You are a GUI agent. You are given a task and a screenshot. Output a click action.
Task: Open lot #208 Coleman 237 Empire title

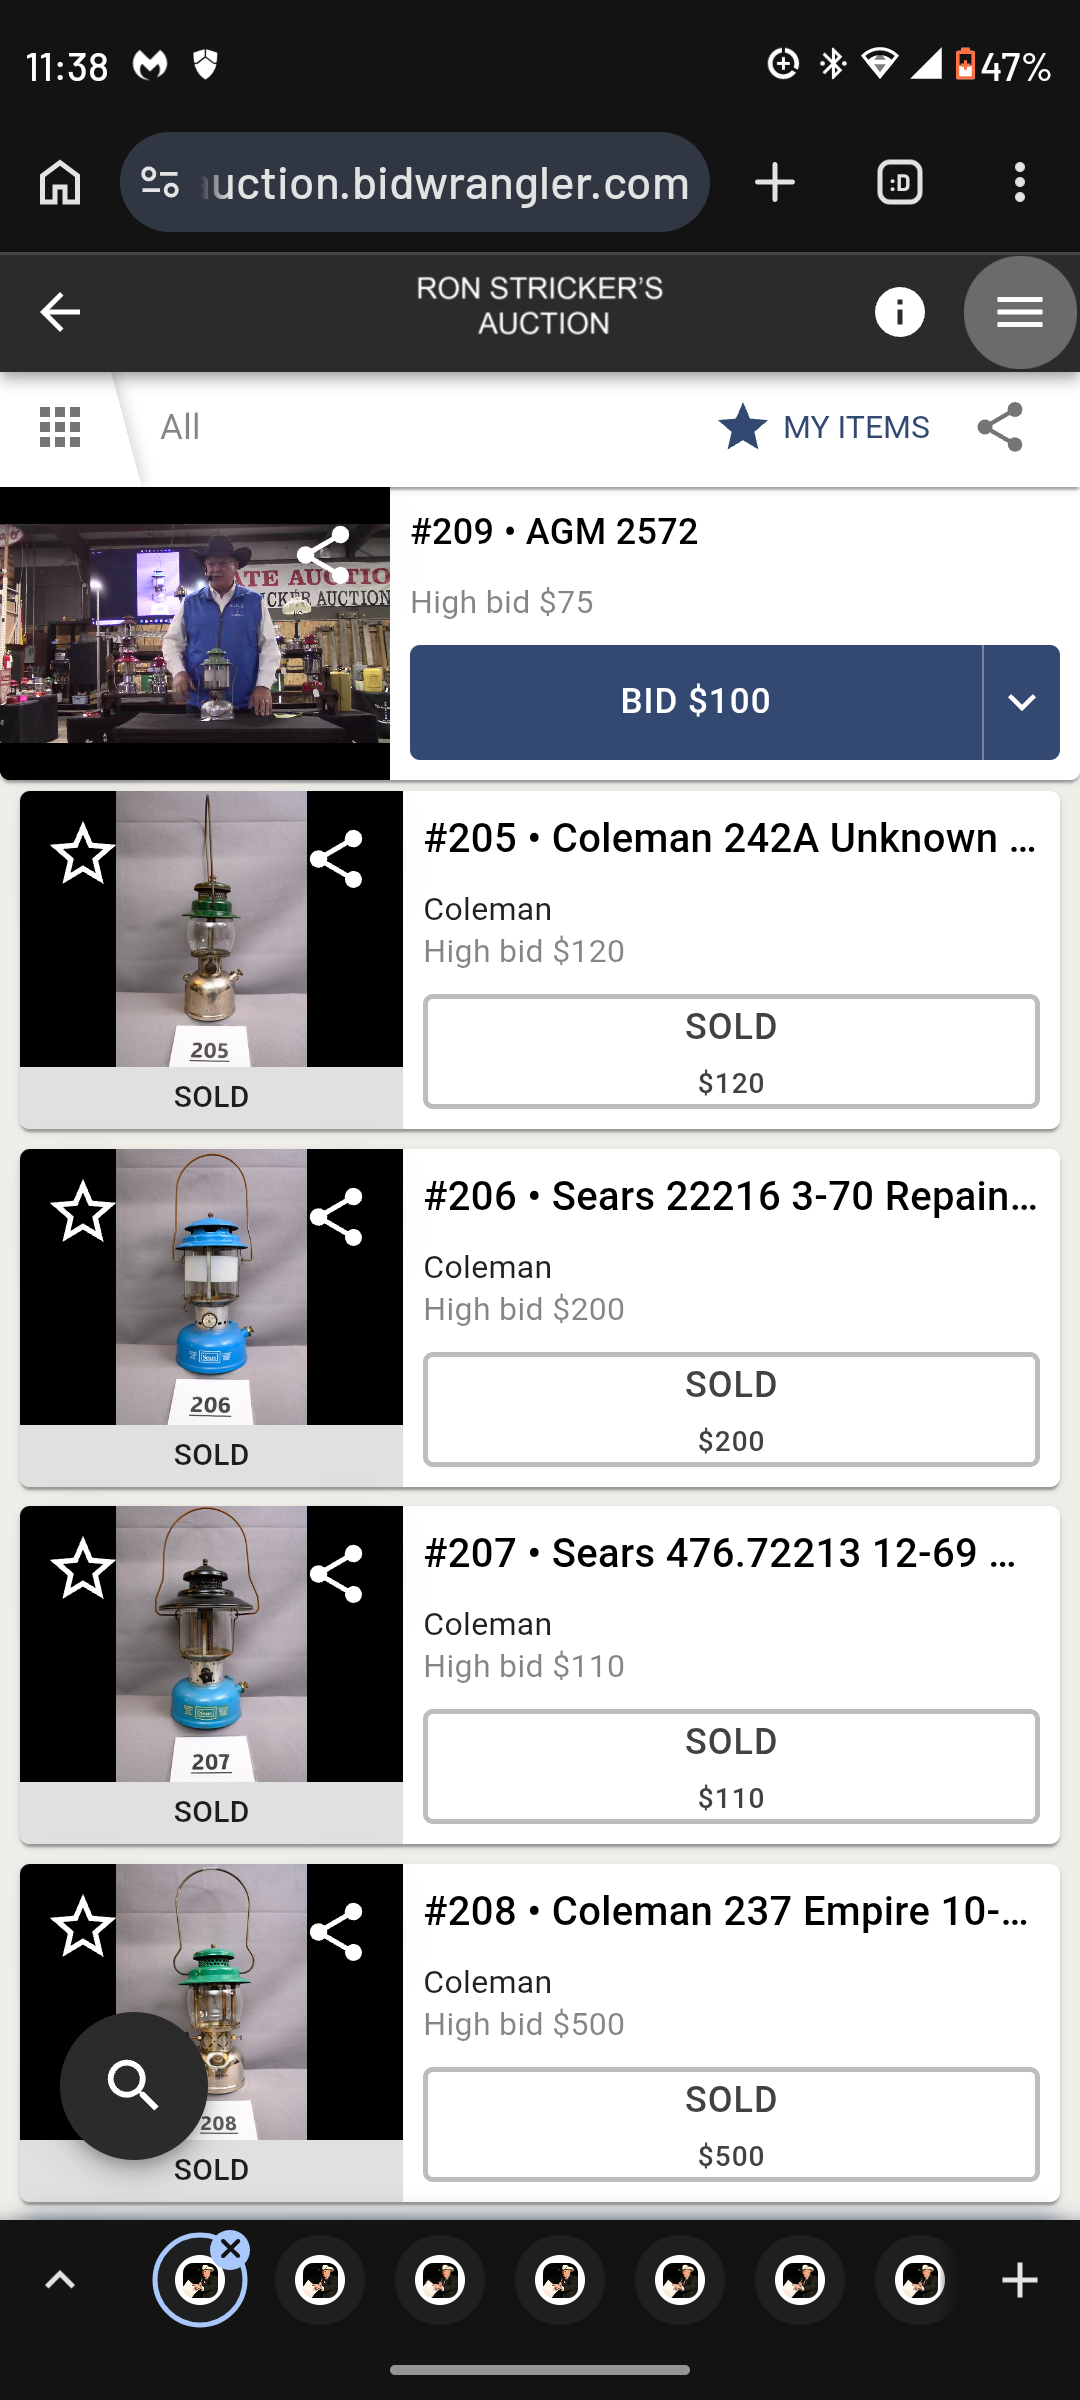pyautogui.click(x=727, y=1911)
